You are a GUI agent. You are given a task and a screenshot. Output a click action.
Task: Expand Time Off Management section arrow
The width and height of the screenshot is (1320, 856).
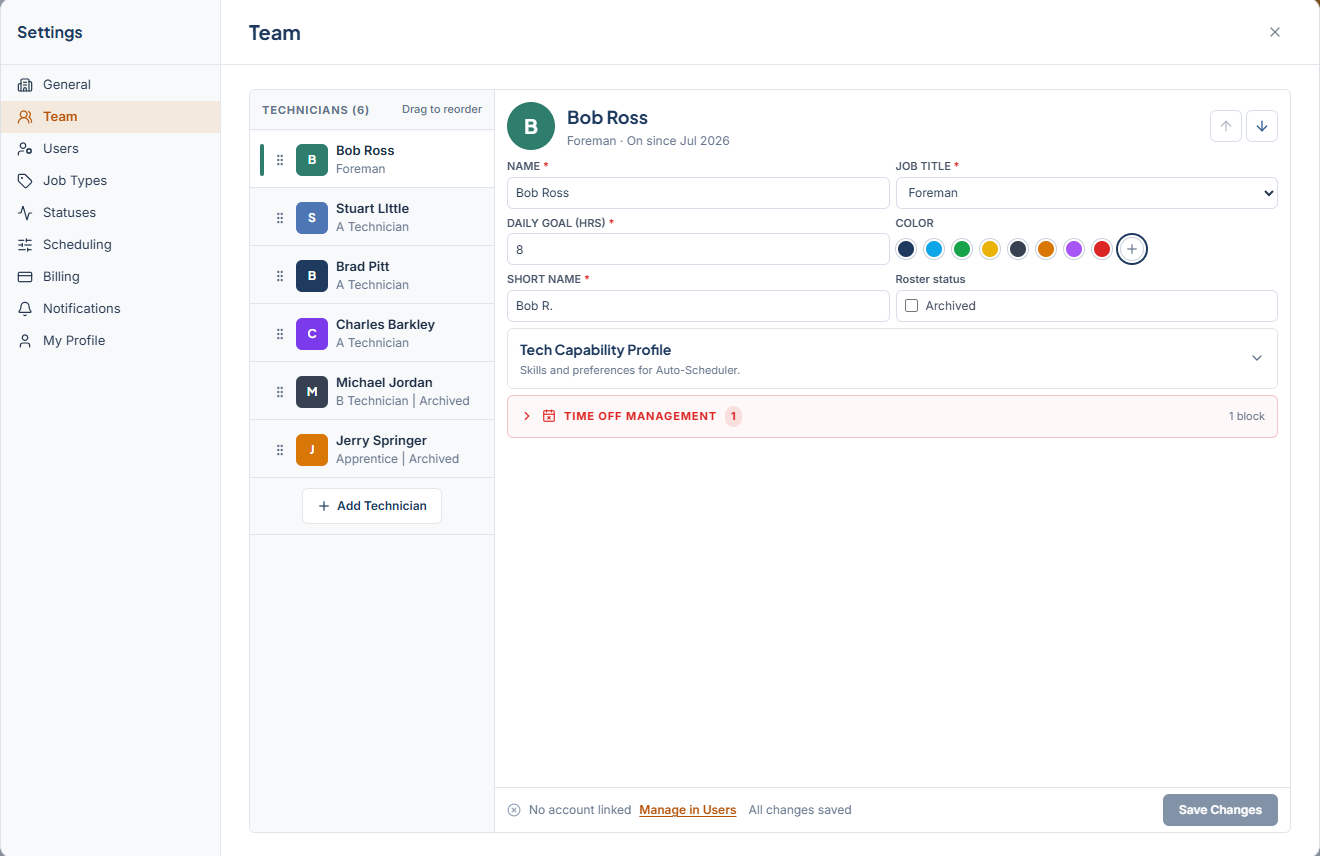click(527, 416)
